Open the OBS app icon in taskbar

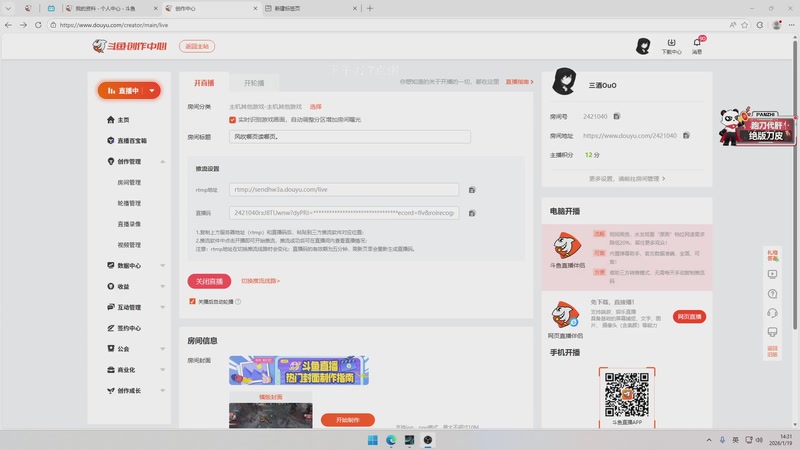point(428,440)
